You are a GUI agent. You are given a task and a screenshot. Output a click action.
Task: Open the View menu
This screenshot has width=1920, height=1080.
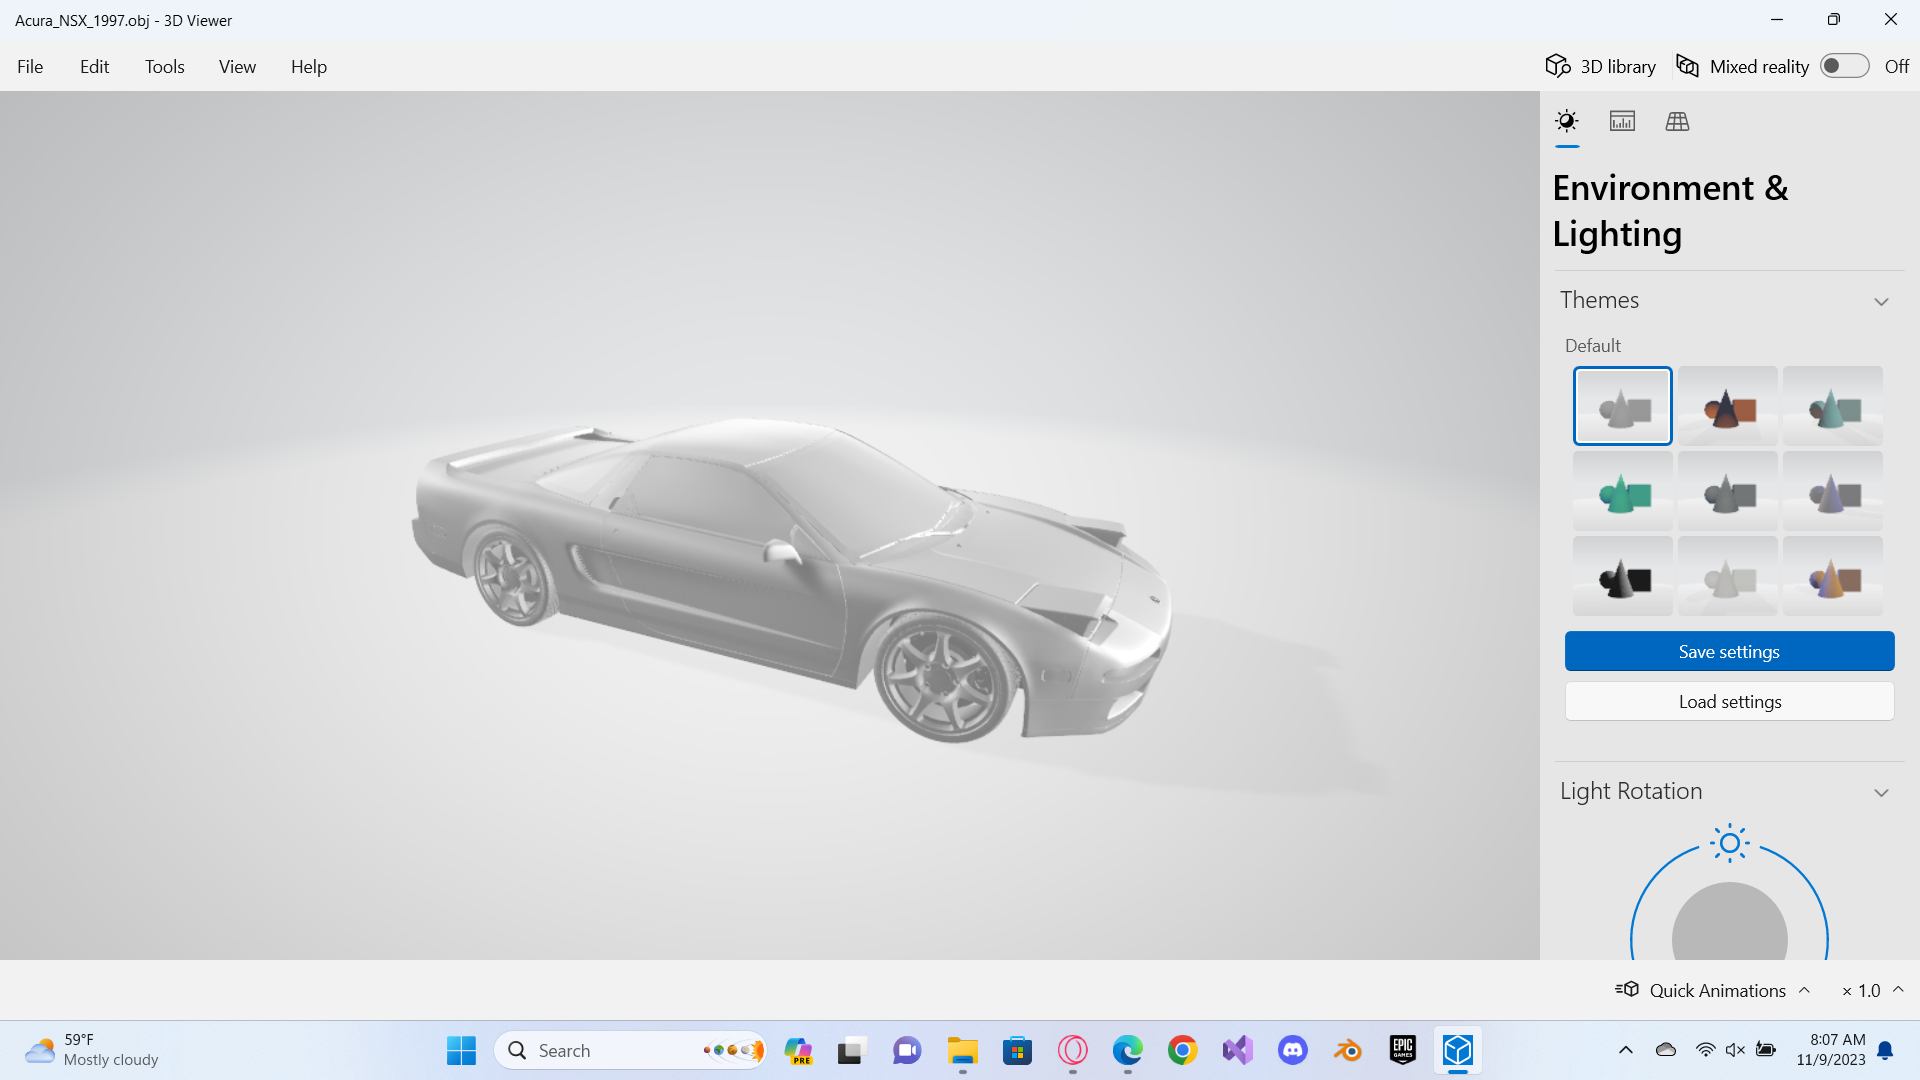coord(237,67)
